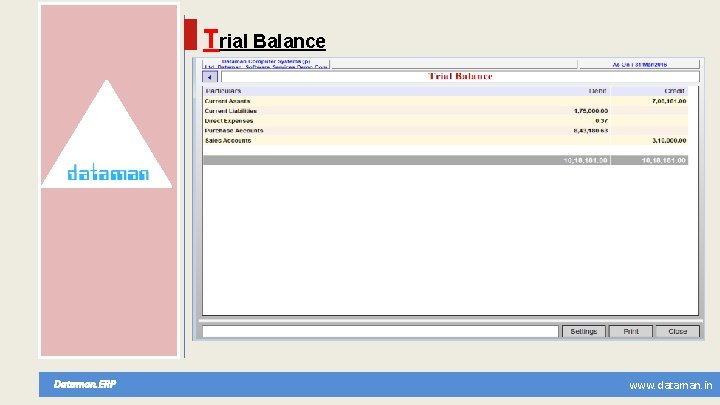Select the Direct Expenses row
Screen dimensions: 720x405
click(x=445, y=121)
